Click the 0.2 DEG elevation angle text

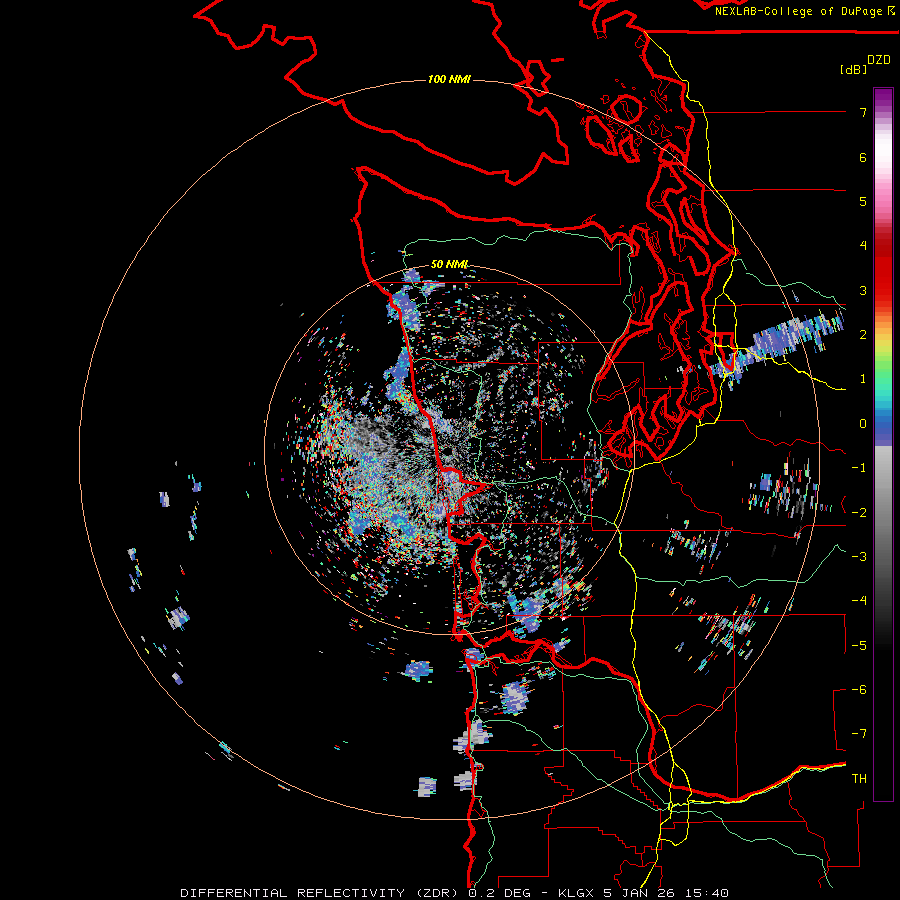tap(501, 893)
